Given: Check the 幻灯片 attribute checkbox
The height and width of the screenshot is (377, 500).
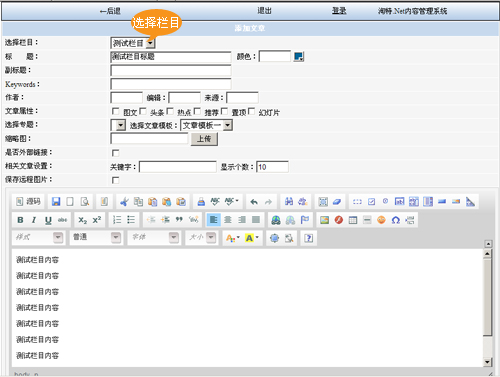Looking at the screenshot, I should click(252, 111).
